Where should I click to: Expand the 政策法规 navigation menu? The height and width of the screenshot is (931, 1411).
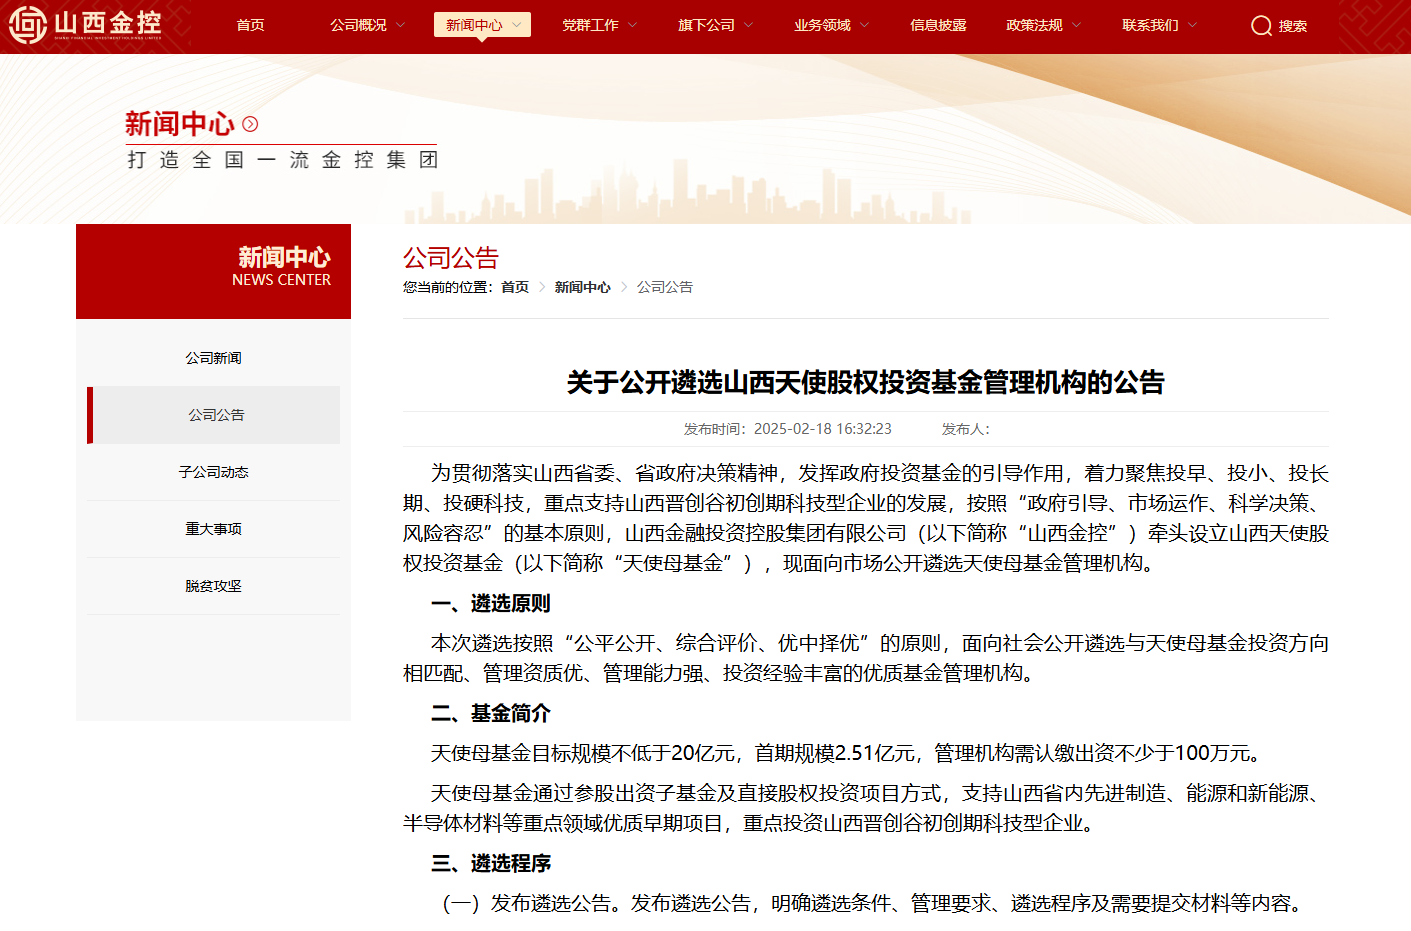[1043, 25]
